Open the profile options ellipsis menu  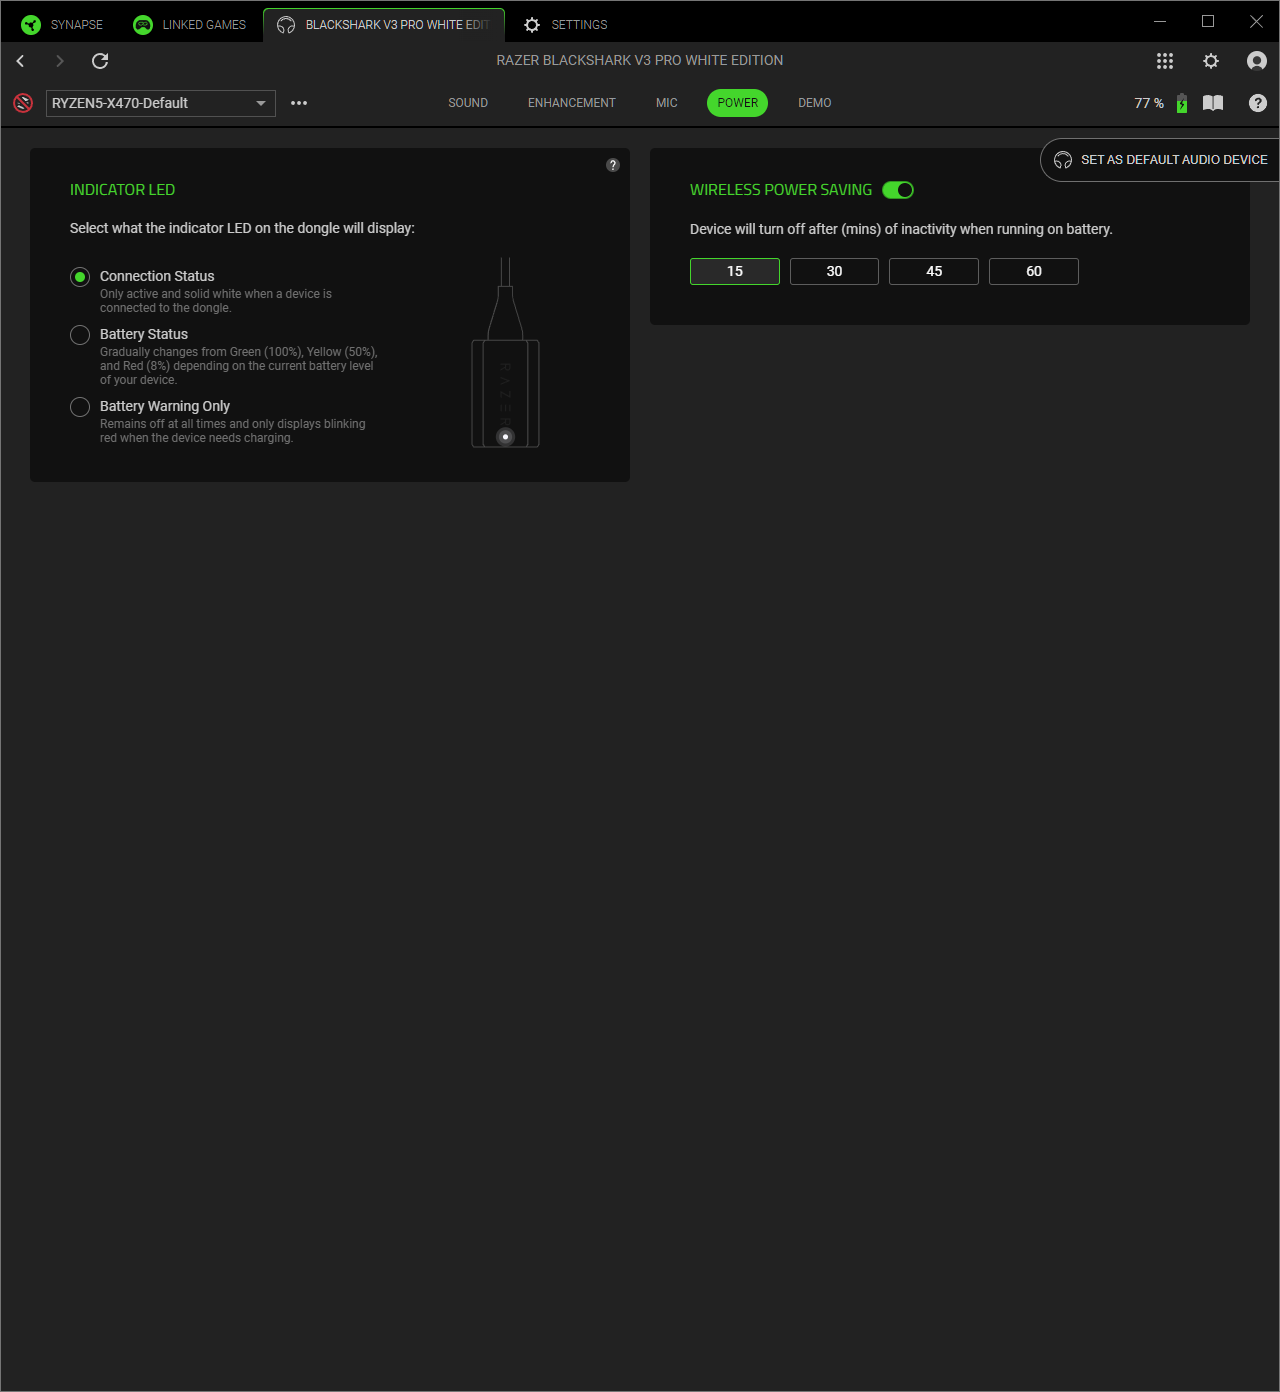[299, 103]
